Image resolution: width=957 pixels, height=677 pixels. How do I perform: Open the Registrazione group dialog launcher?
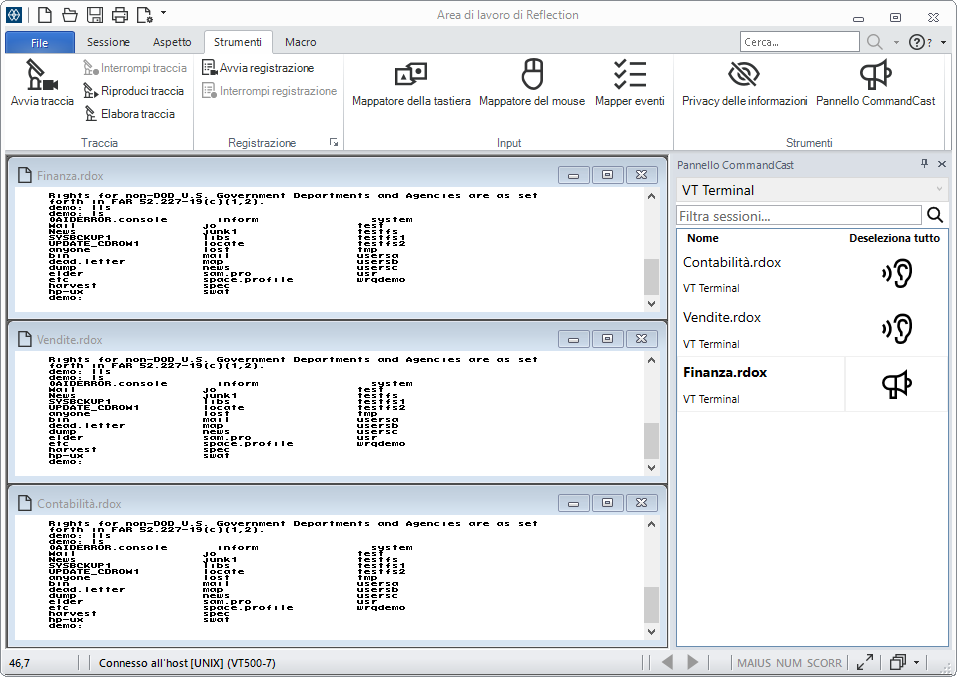[334, 143]
